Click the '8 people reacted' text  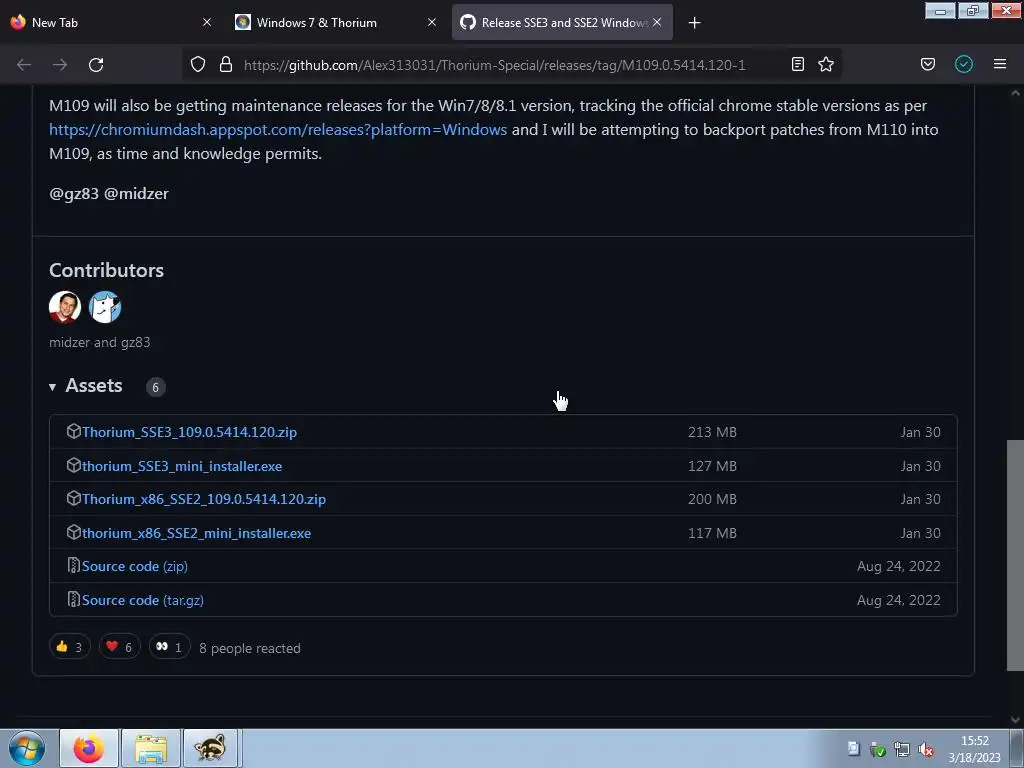pos(249,648)
